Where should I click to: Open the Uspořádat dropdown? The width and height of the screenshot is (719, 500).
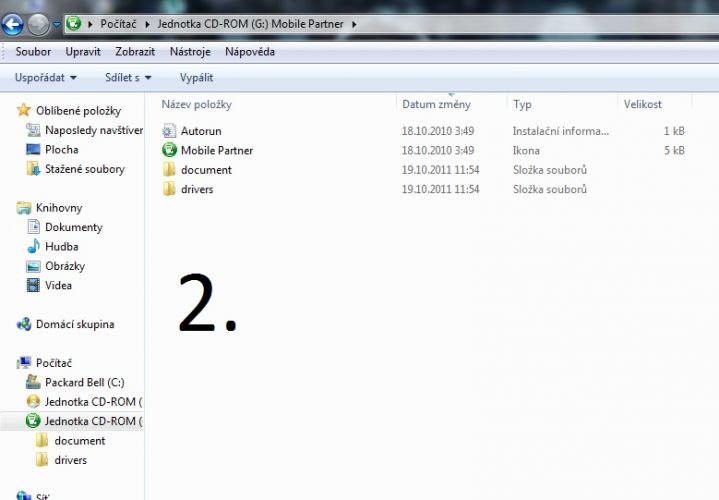(x=45, y=78)
